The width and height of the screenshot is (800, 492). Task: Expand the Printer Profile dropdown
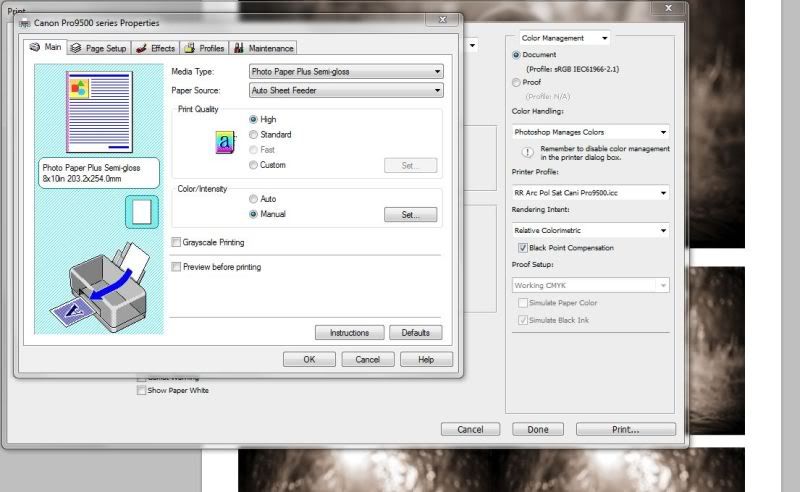(x=590, y=192)
